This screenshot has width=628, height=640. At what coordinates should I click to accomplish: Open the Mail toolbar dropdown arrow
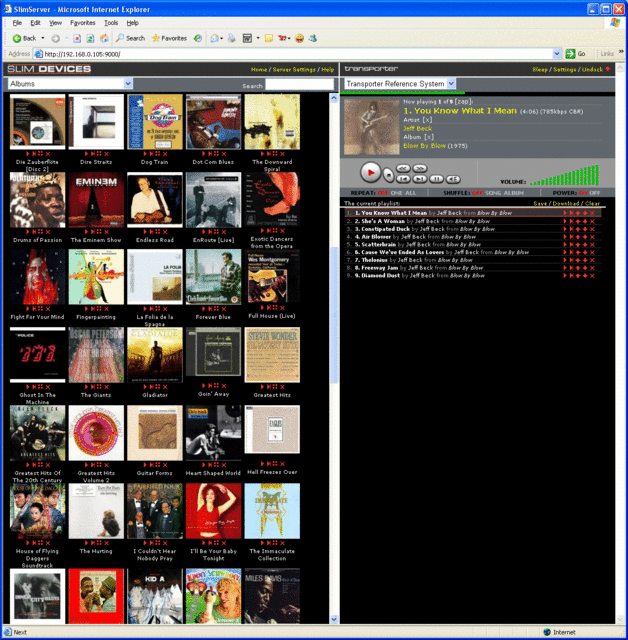pyautogui.click(x=221, y=38)
